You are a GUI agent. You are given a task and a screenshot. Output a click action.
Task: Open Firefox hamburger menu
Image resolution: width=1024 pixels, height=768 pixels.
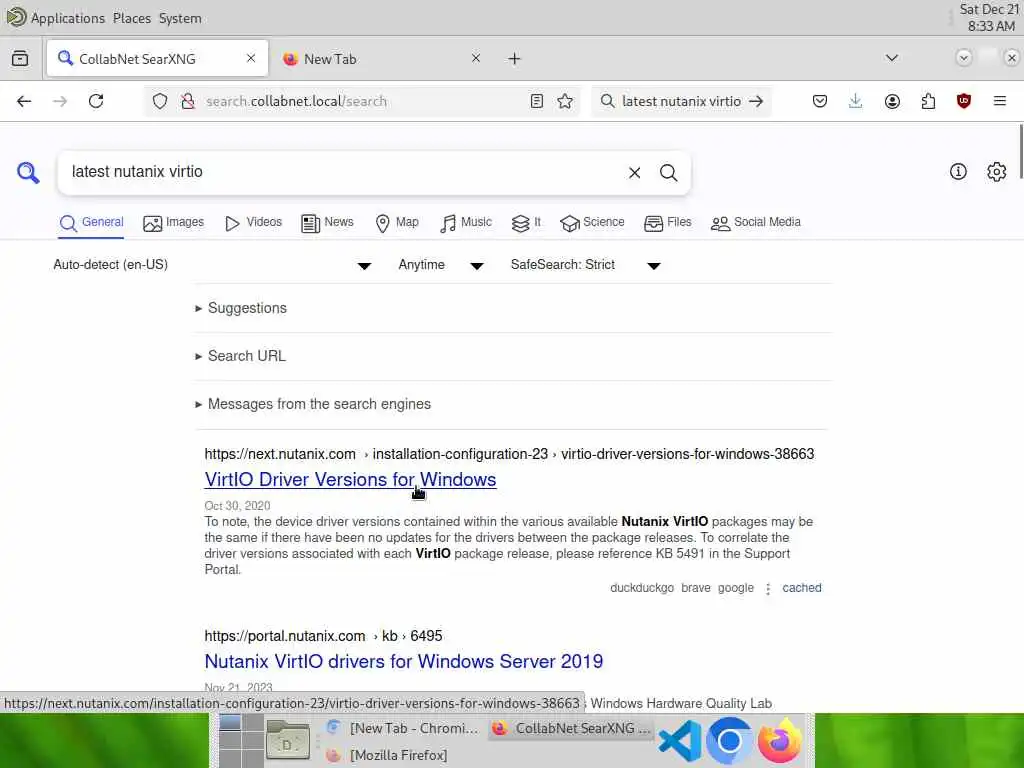tap(1000, 101)
